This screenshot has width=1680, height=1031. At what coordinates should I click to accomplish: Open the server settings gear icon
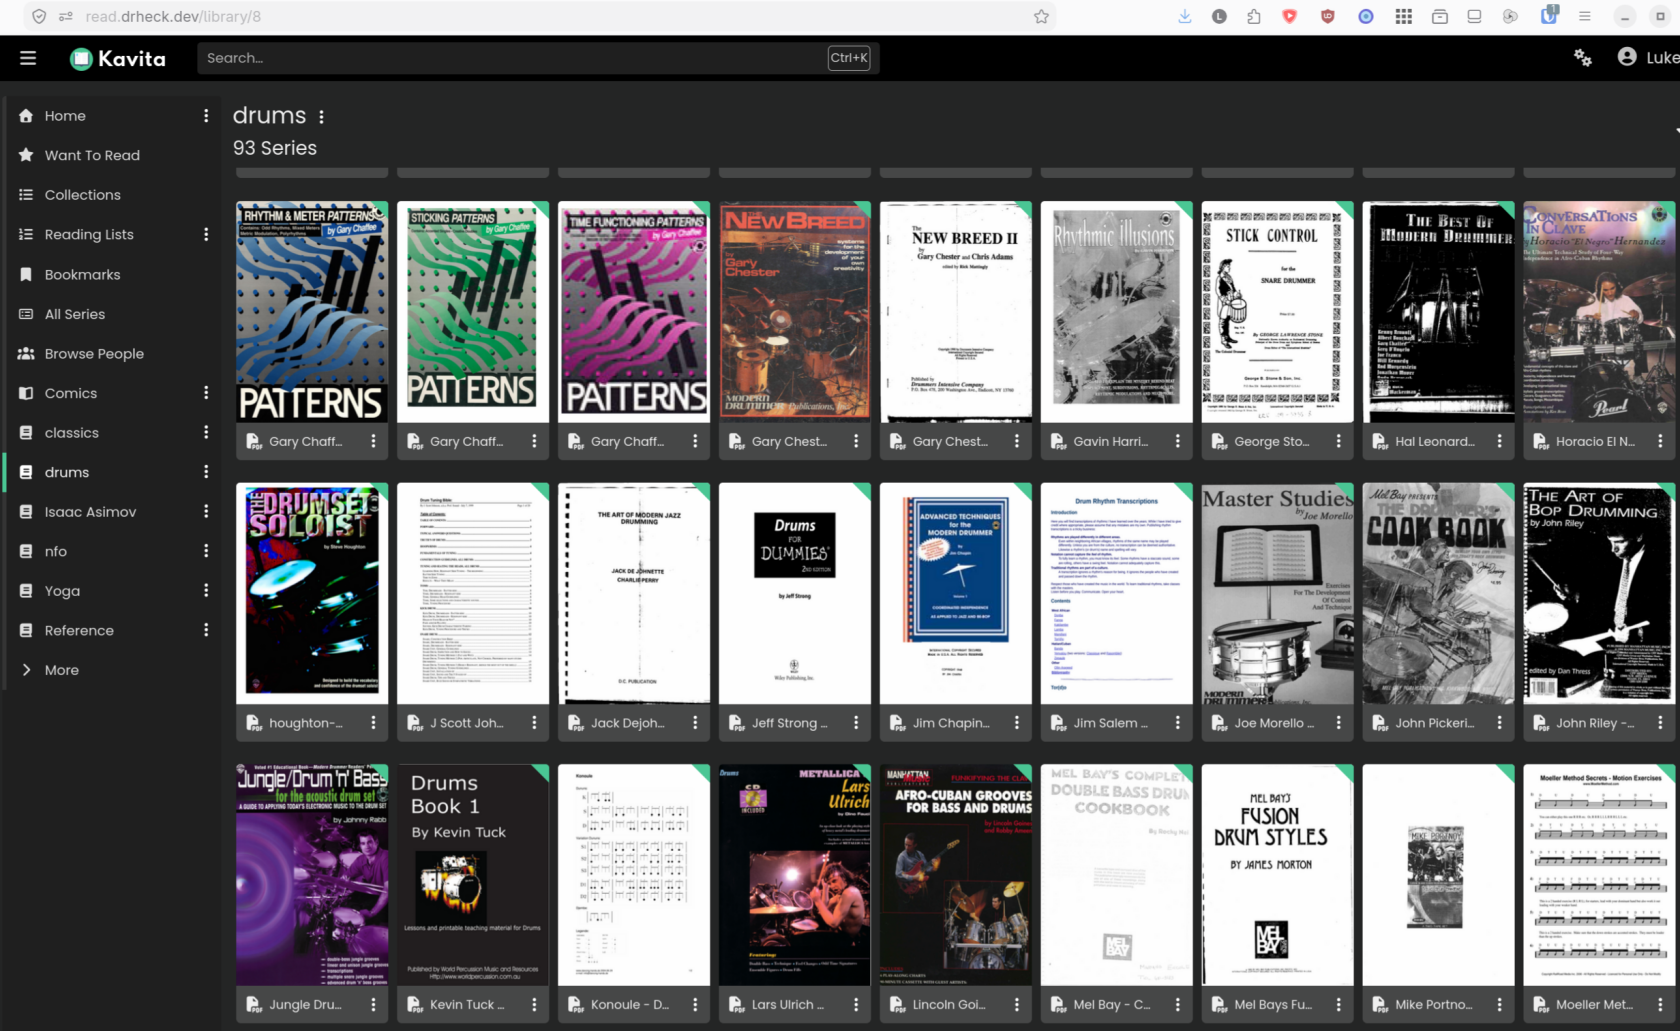(1582, 58)
